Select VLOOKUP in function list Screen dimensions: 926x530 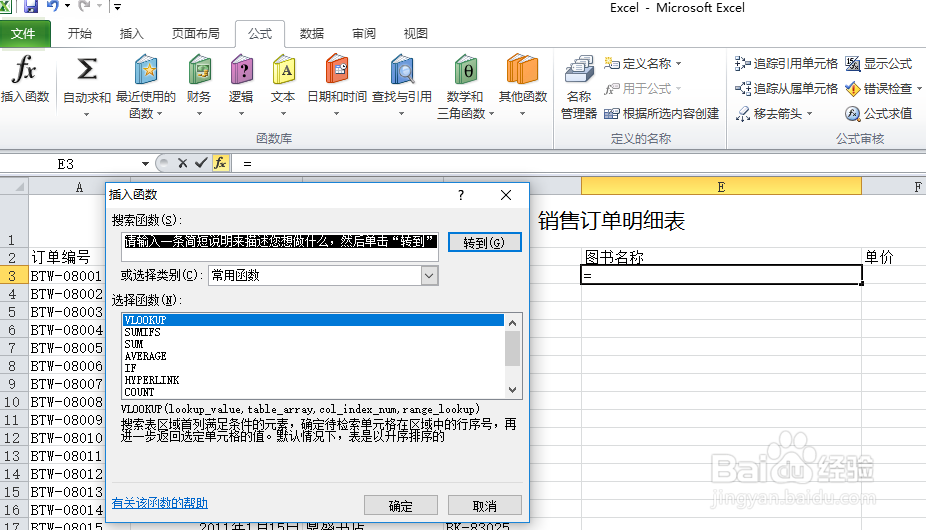pos(313,320)
